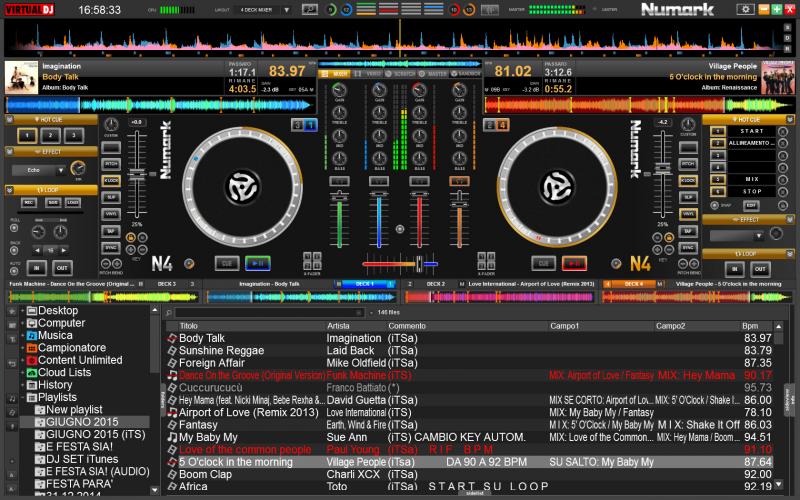Click the left deck effect amount knob
The height and width of the screenshot is (500, 800).
pos(78,168)
